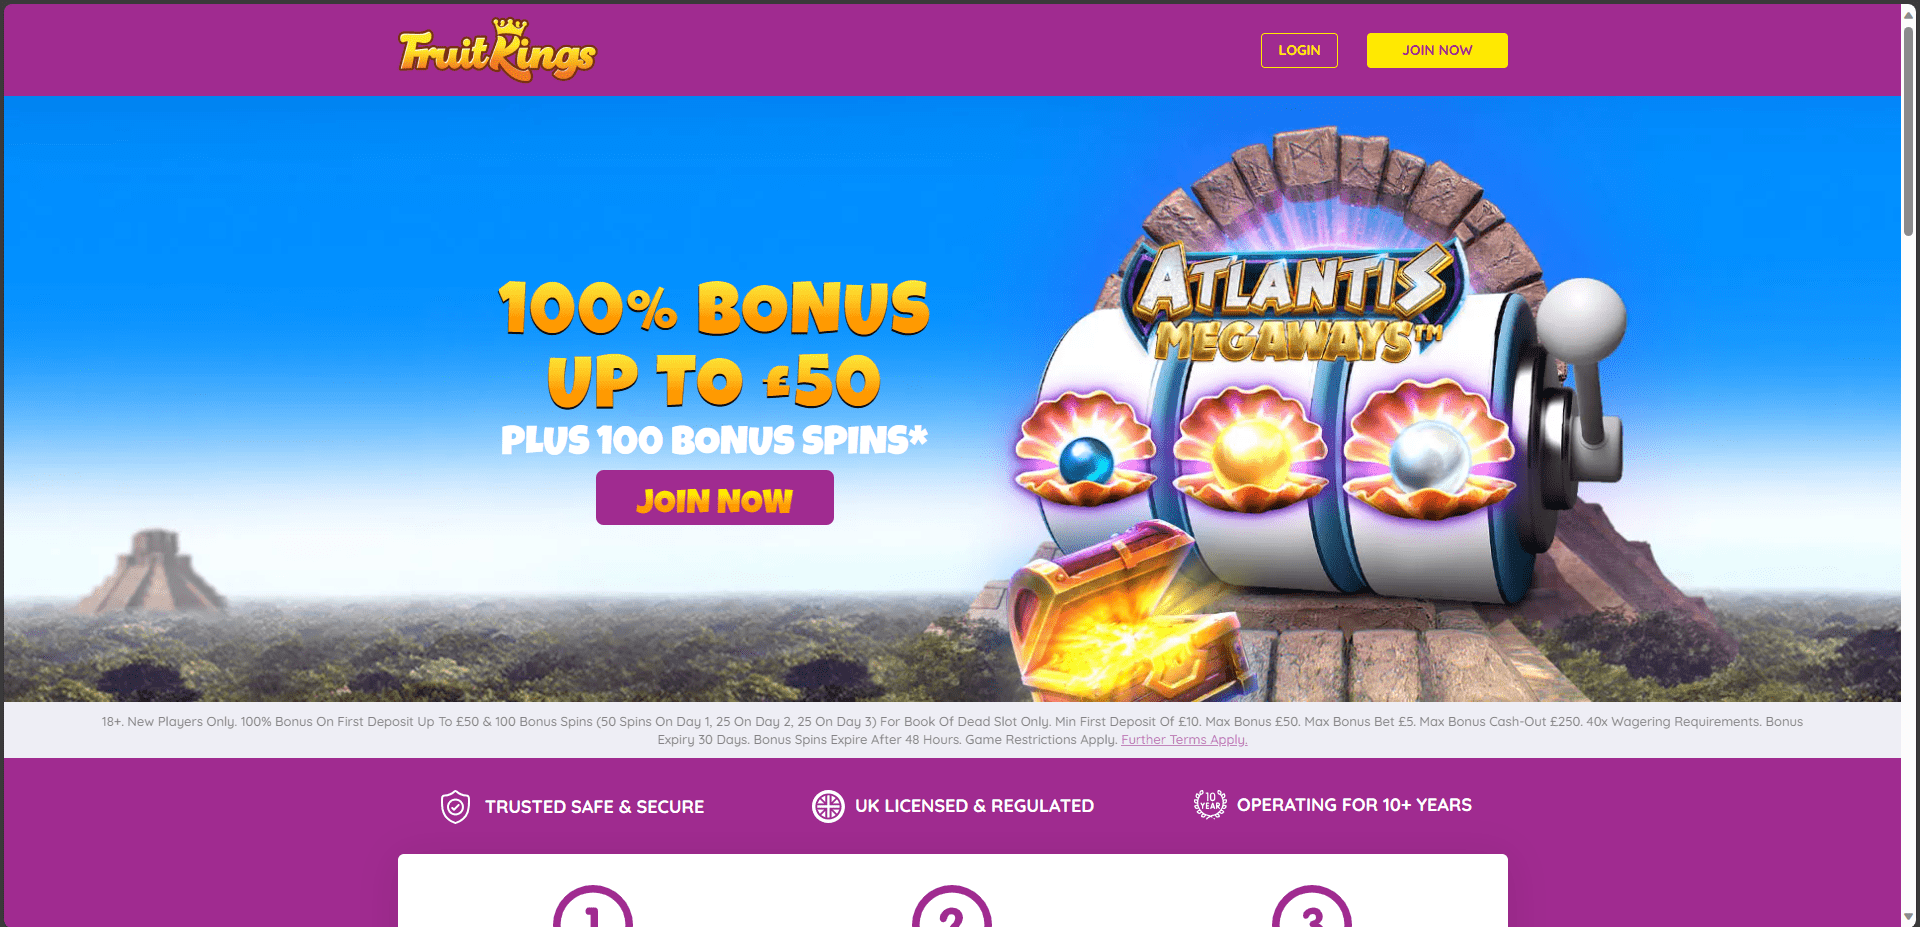Image resolution: width=1920 pixels, height=927 pixels.
Task: Click the shield Trusted Safe & Secure icon
Action: pos(455,806)
